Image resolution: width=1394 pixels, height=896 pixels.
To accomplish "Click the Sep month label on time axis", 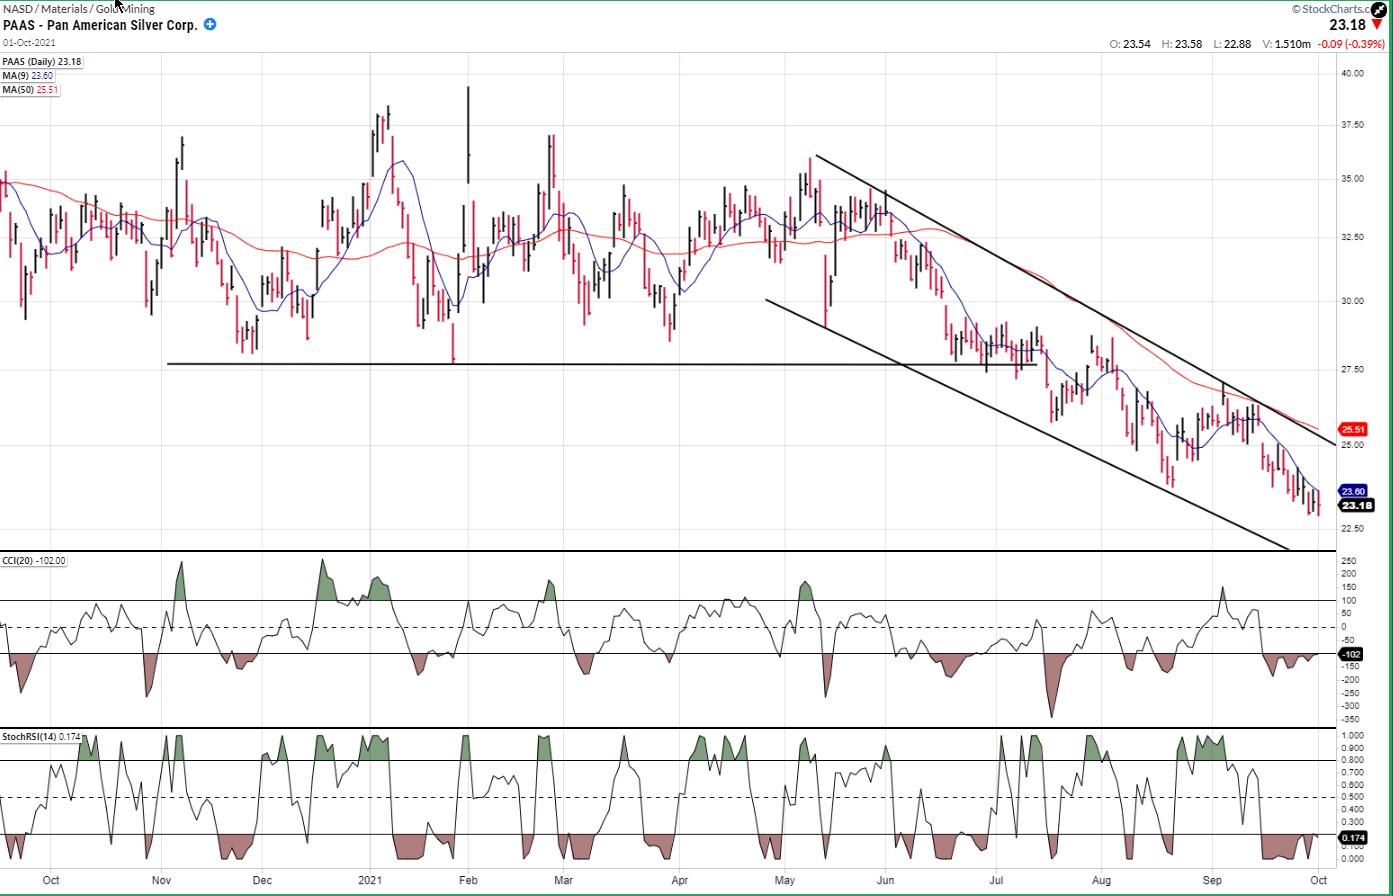I will [x=1212, y=881].
